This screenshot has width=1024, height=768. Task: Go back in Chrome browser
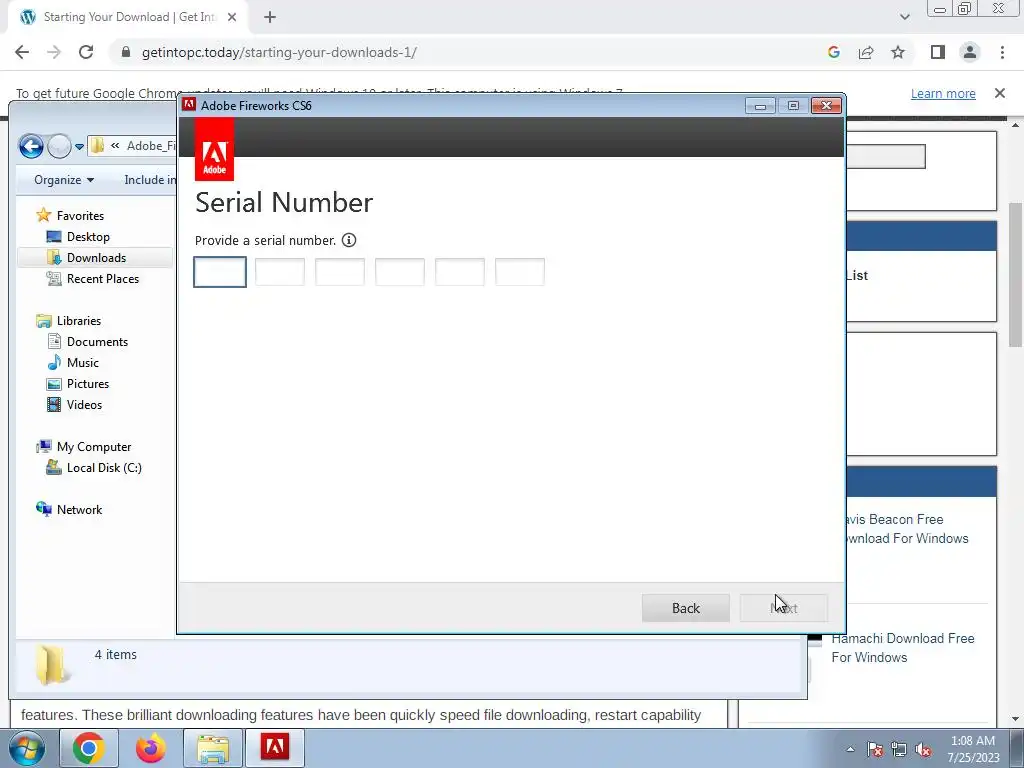(x=22, y=52)
